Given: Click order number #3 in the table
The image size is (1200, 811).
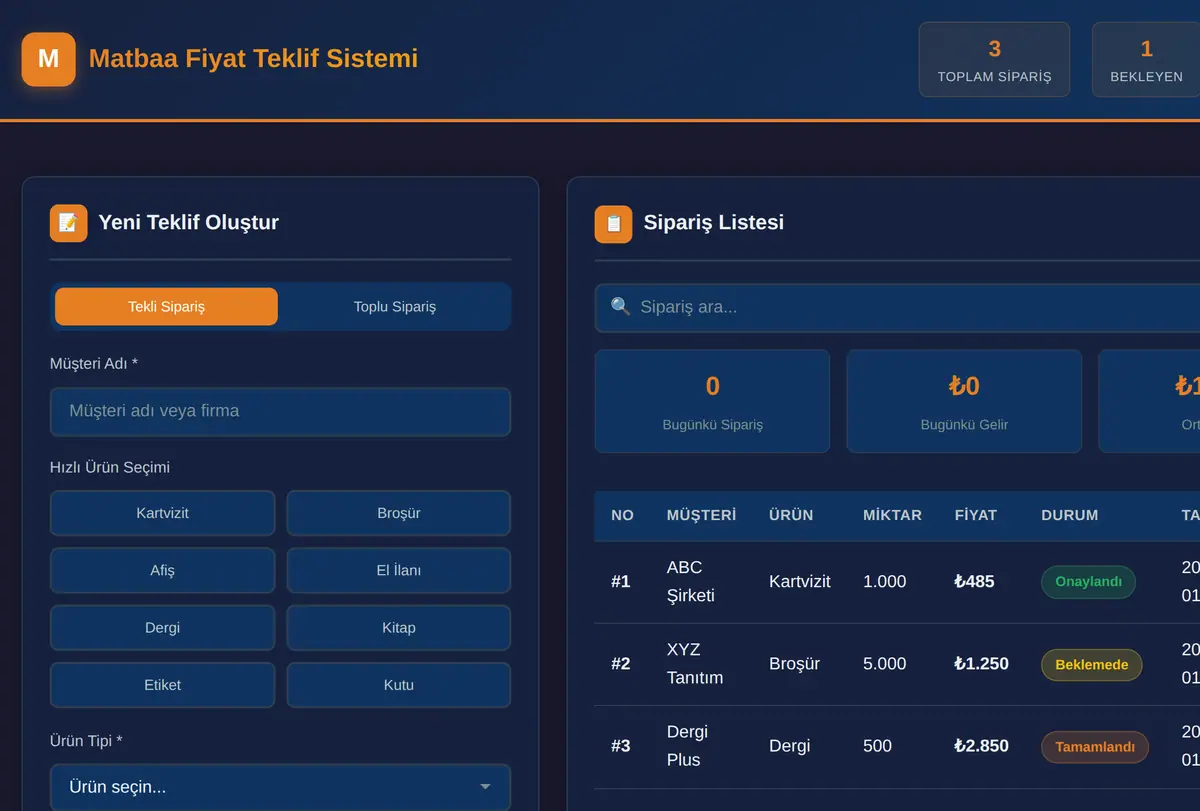Looking at the screenshot, I should 621,746.
